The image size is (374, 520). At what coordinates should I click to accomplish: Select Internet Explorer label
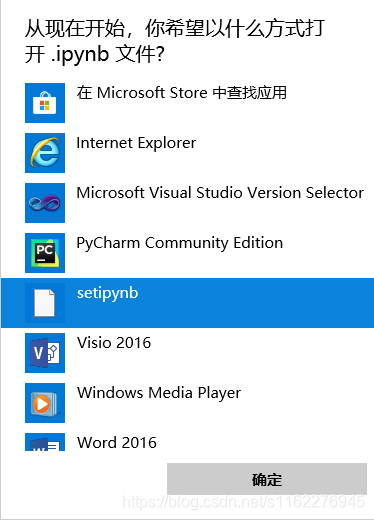pyautogui.click(x=136, y=143)
